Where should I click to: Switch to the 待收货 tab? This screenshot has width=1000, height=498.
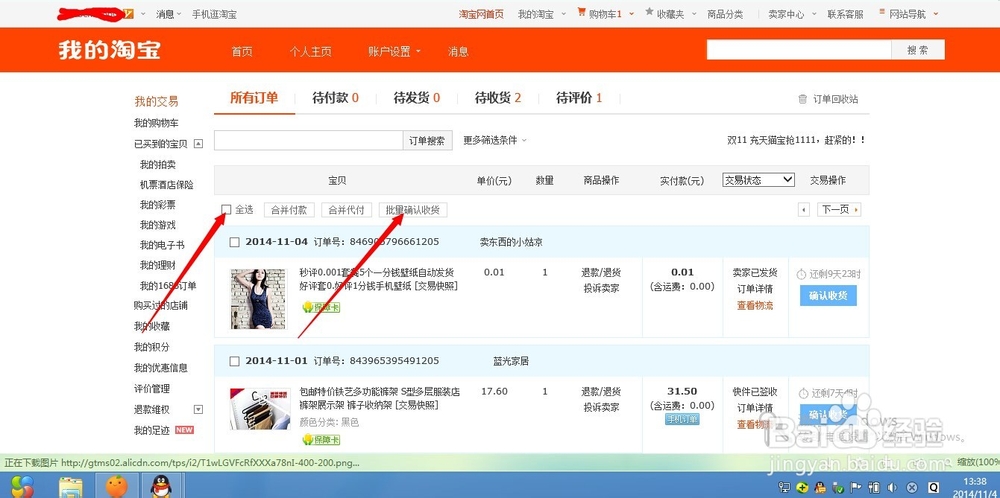coord(498,98)
